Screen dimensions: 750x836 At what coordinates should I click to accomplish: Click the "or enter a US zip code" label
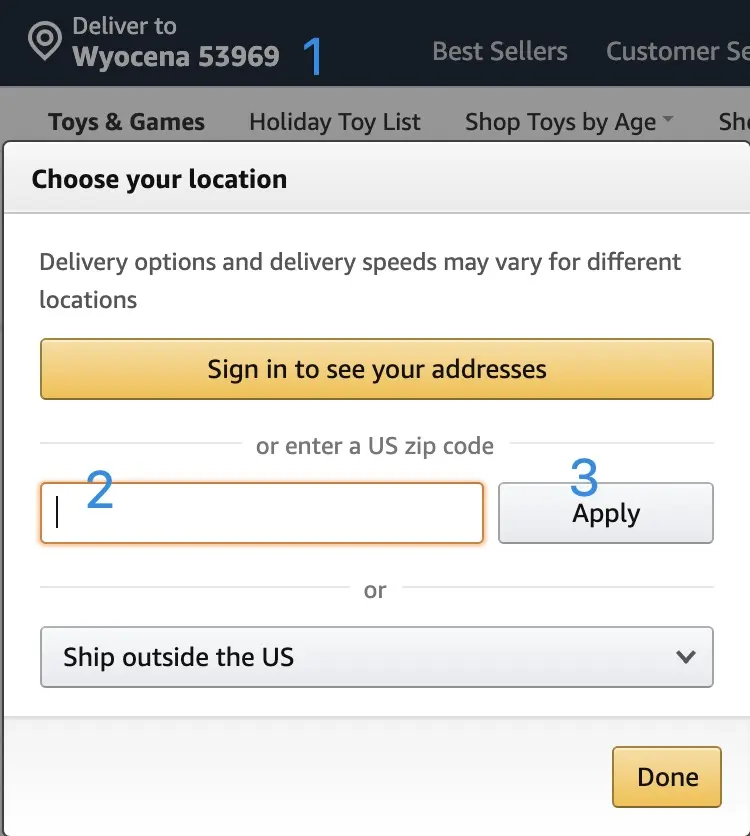tap(375, 445)
